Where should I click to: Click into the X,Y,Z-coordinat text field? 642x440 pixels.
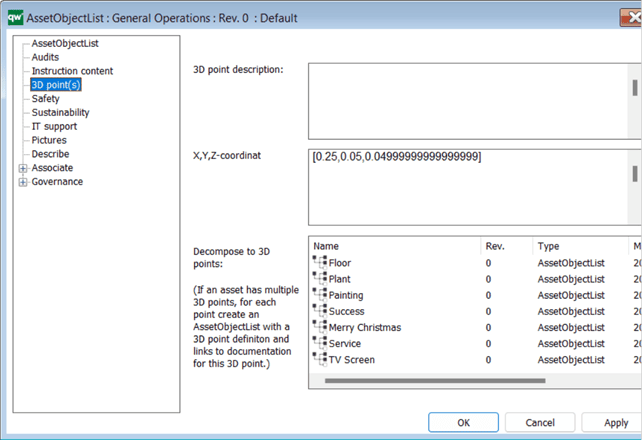468,188
